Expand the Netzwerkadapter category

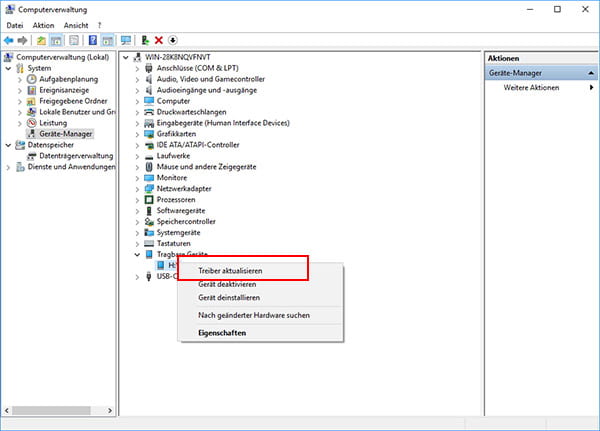tap(137, 188)
